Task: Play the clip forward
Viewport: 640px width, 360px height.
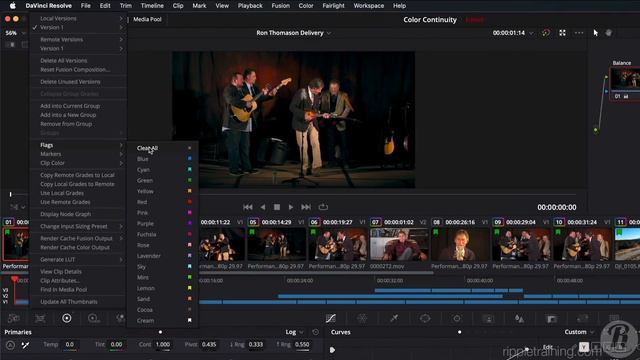Action: click(x=291, y=207)
